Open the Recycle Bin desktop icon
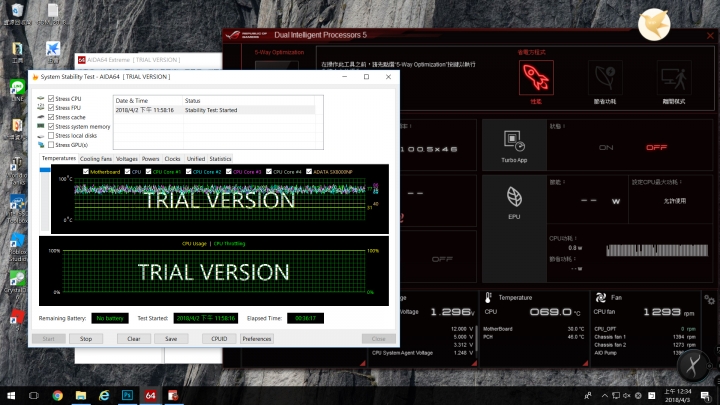 pos(17,14)
